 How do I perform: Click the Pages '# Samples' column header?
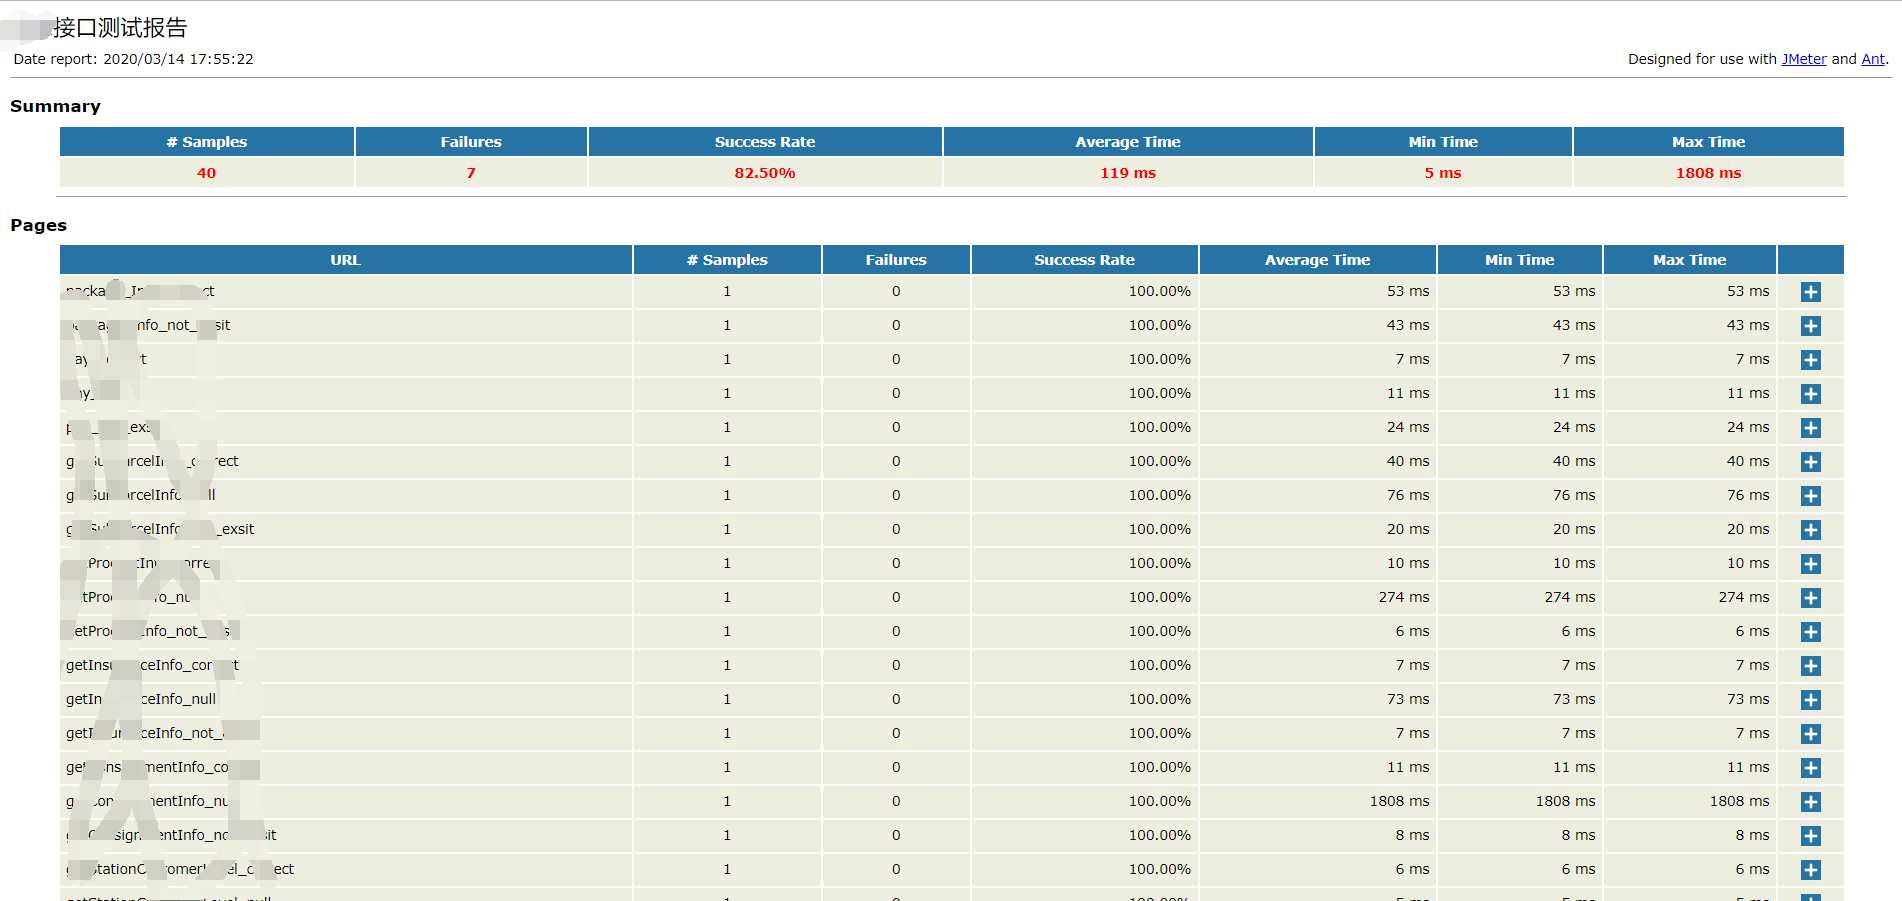pyautogui.click(x=727, y=260)
